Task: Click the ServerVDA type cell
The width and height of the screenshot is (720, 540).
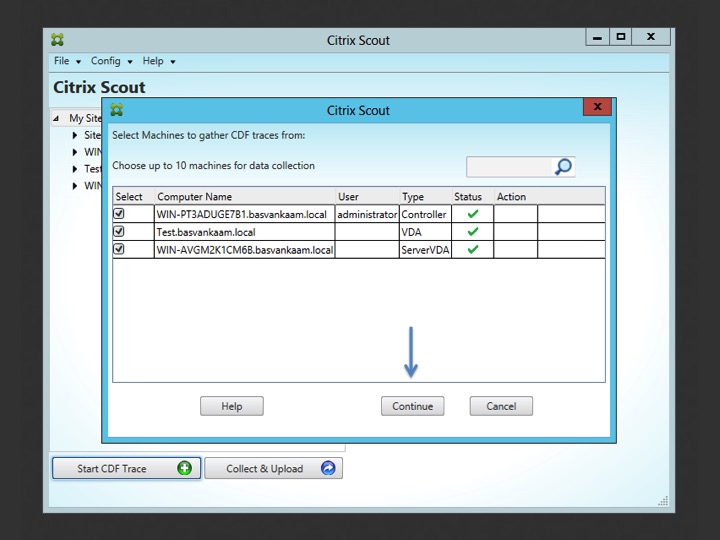Action: [x=426, y=250]
